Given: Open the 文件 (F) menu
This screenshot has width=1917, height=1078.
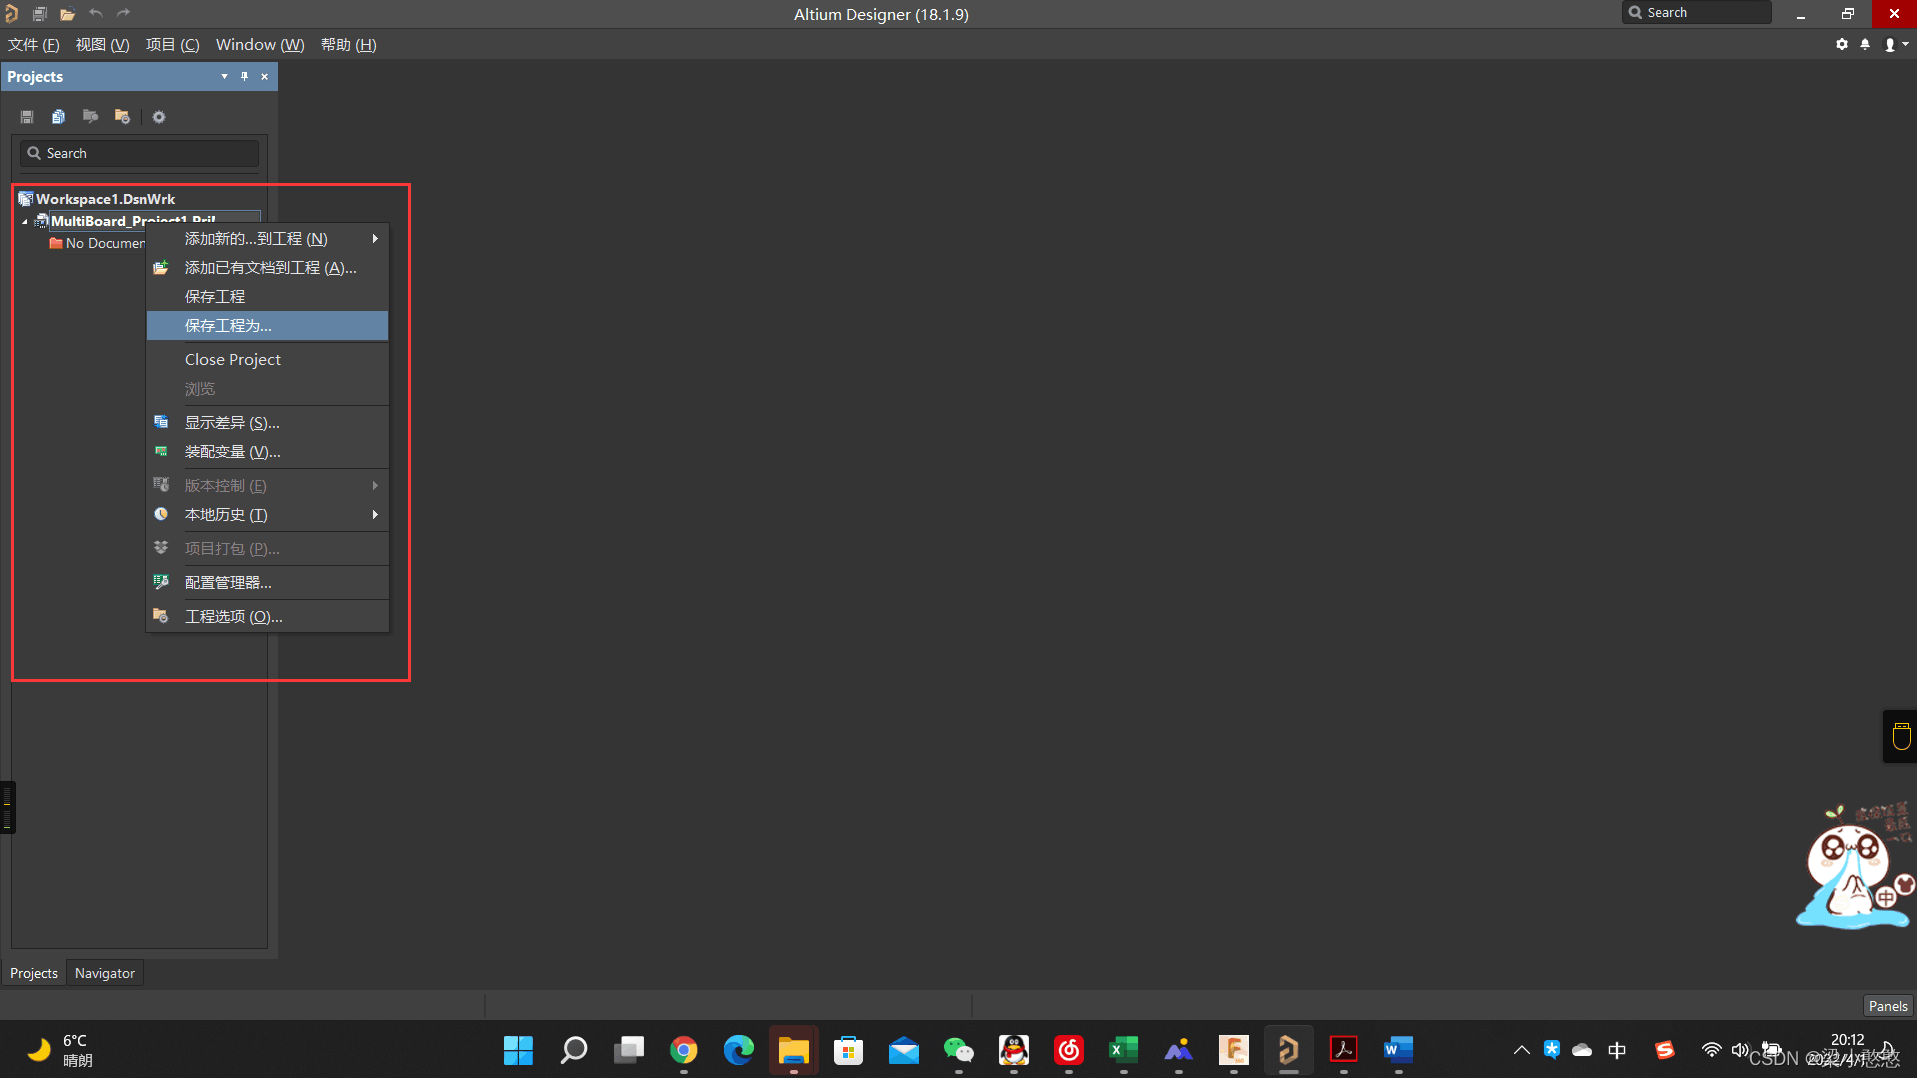Looking at the screenshot, I should [34, 45].
